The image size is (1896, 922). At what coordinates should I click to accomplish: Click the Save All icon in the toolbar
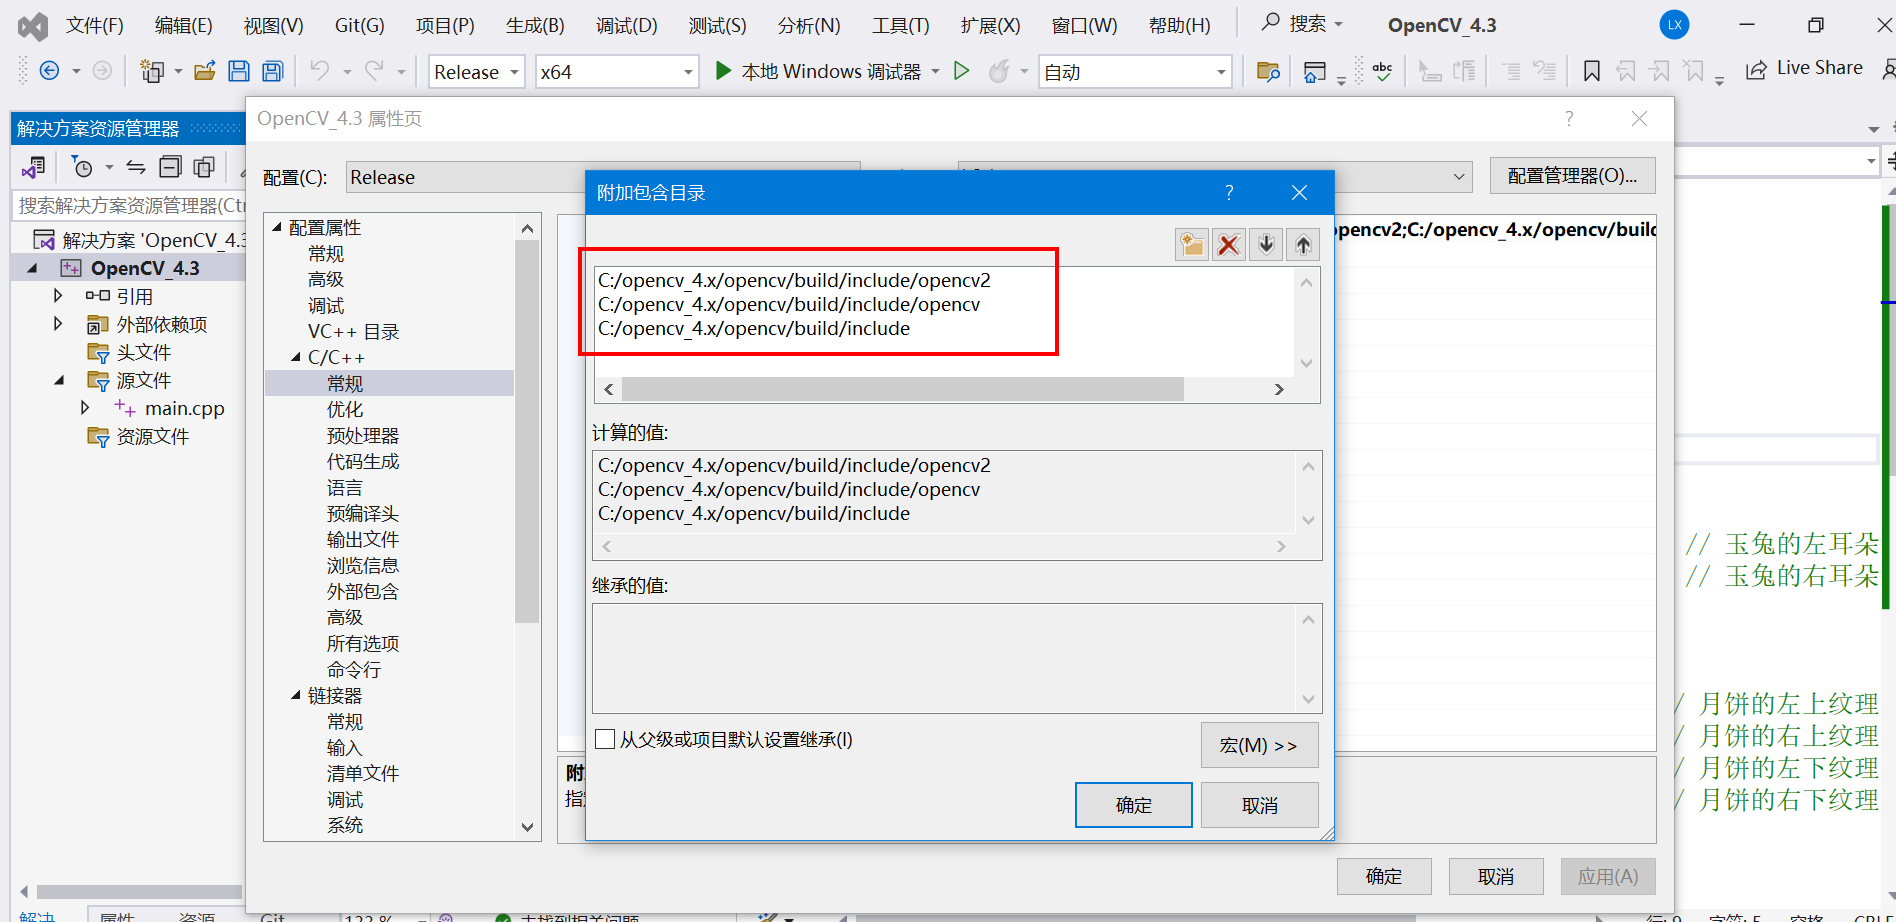click(x=272, y=71)
